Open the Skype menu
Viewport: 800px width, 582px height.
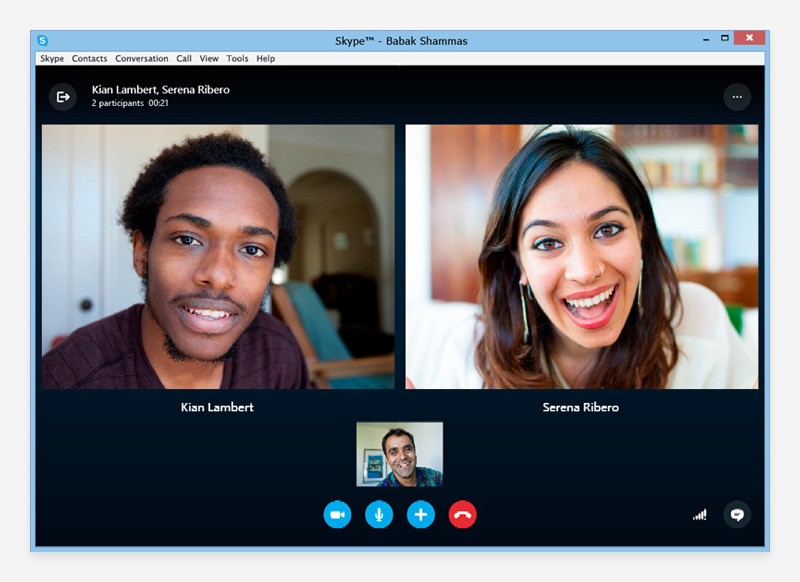coord(52,59)
